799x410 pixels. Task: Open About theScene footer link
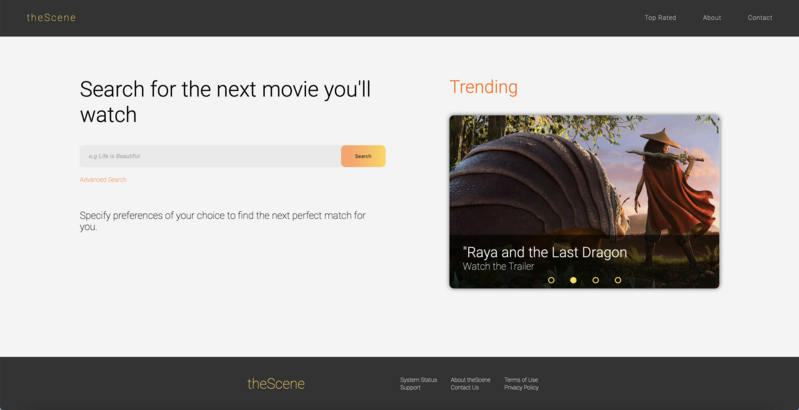tap(470, 380)
